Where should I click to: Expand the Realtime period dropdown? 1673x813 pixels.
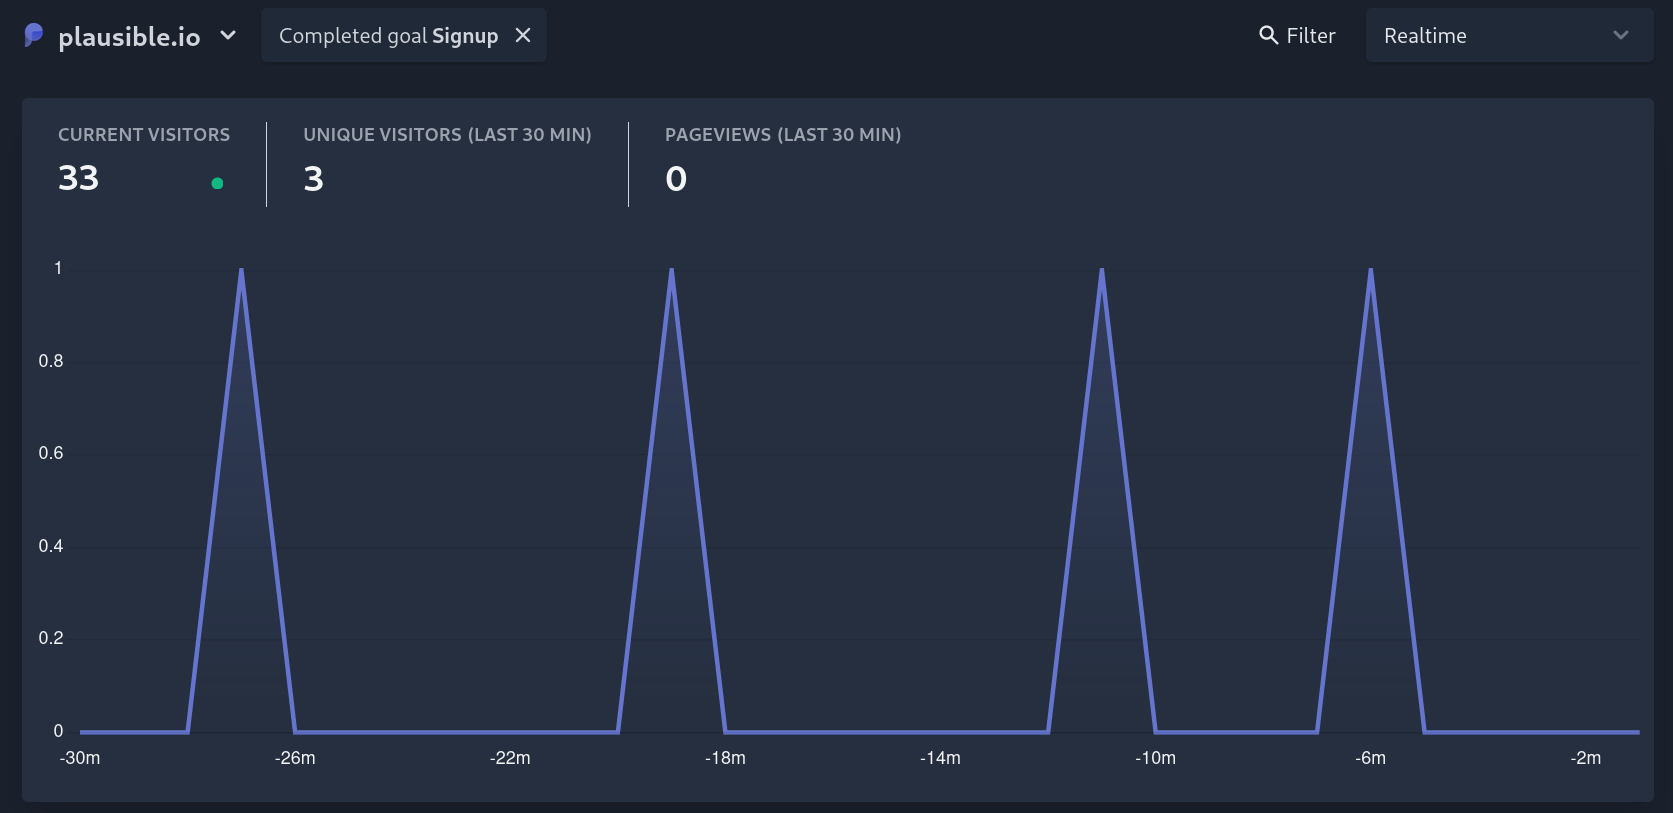[x=1509, y=35]
